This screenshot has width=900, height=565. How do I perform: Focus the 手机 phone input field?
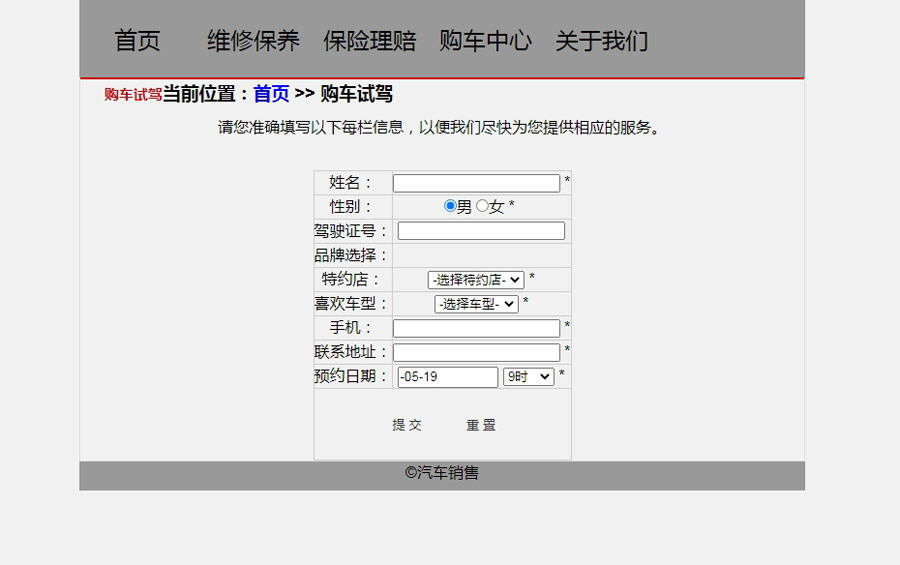tap(476, 328)
